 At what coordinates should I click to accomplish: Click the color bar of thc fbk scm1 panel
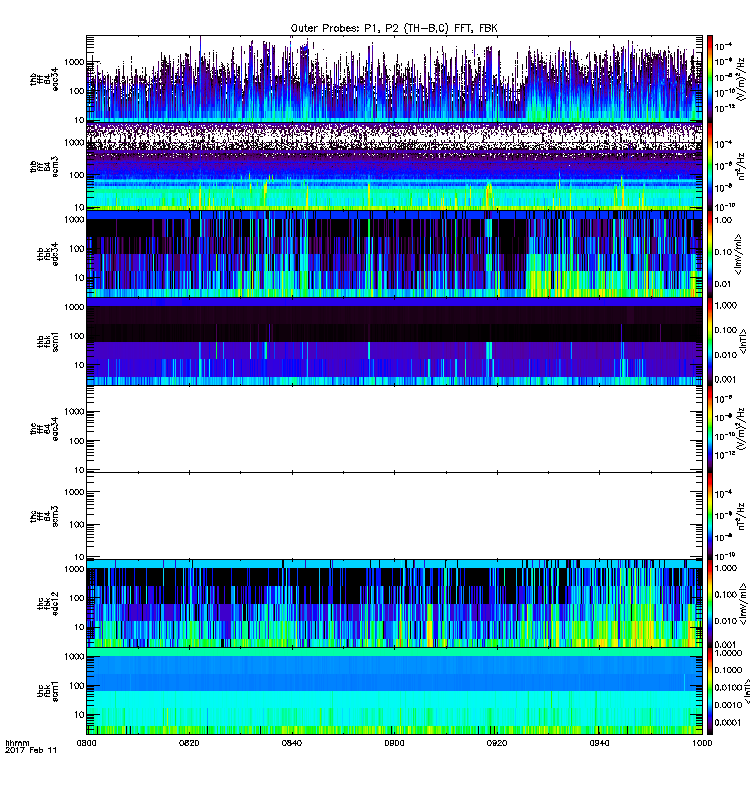click(x=710, y=691)
